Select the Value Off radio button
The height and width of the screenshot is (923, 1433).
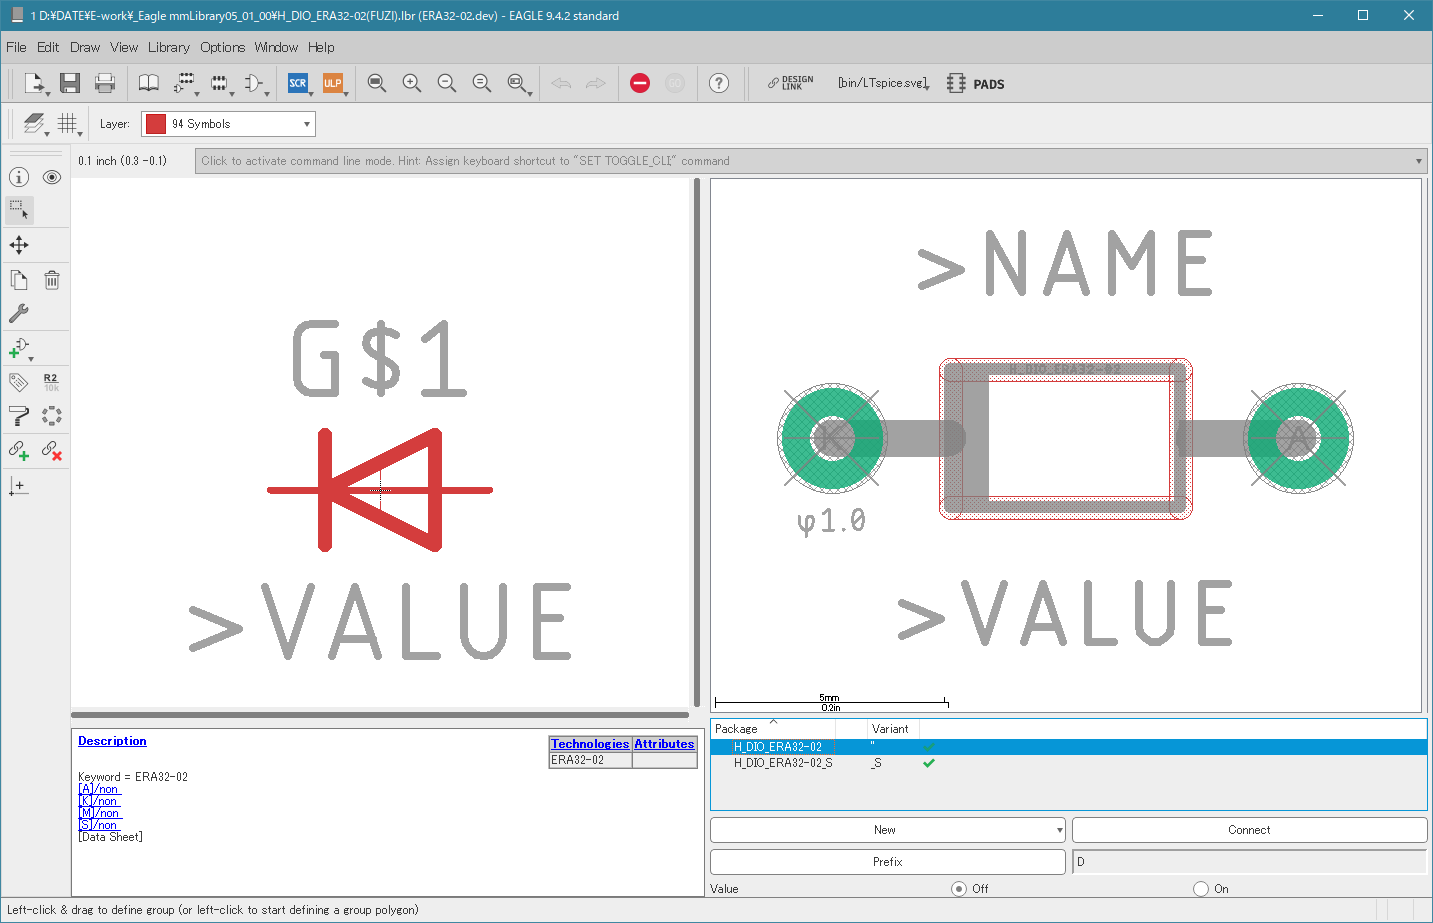click(959, 889)
